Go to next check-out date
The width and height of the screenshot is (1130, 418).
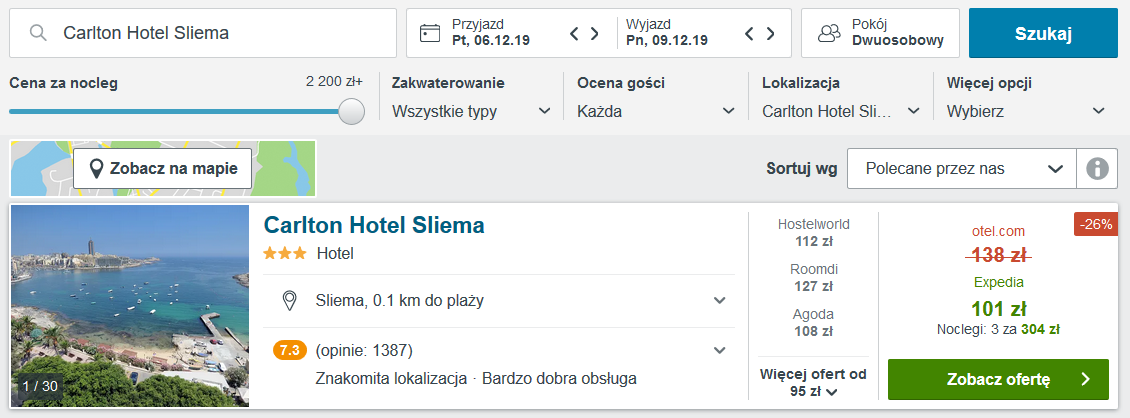pyautogui.click(x=770, y=33)
